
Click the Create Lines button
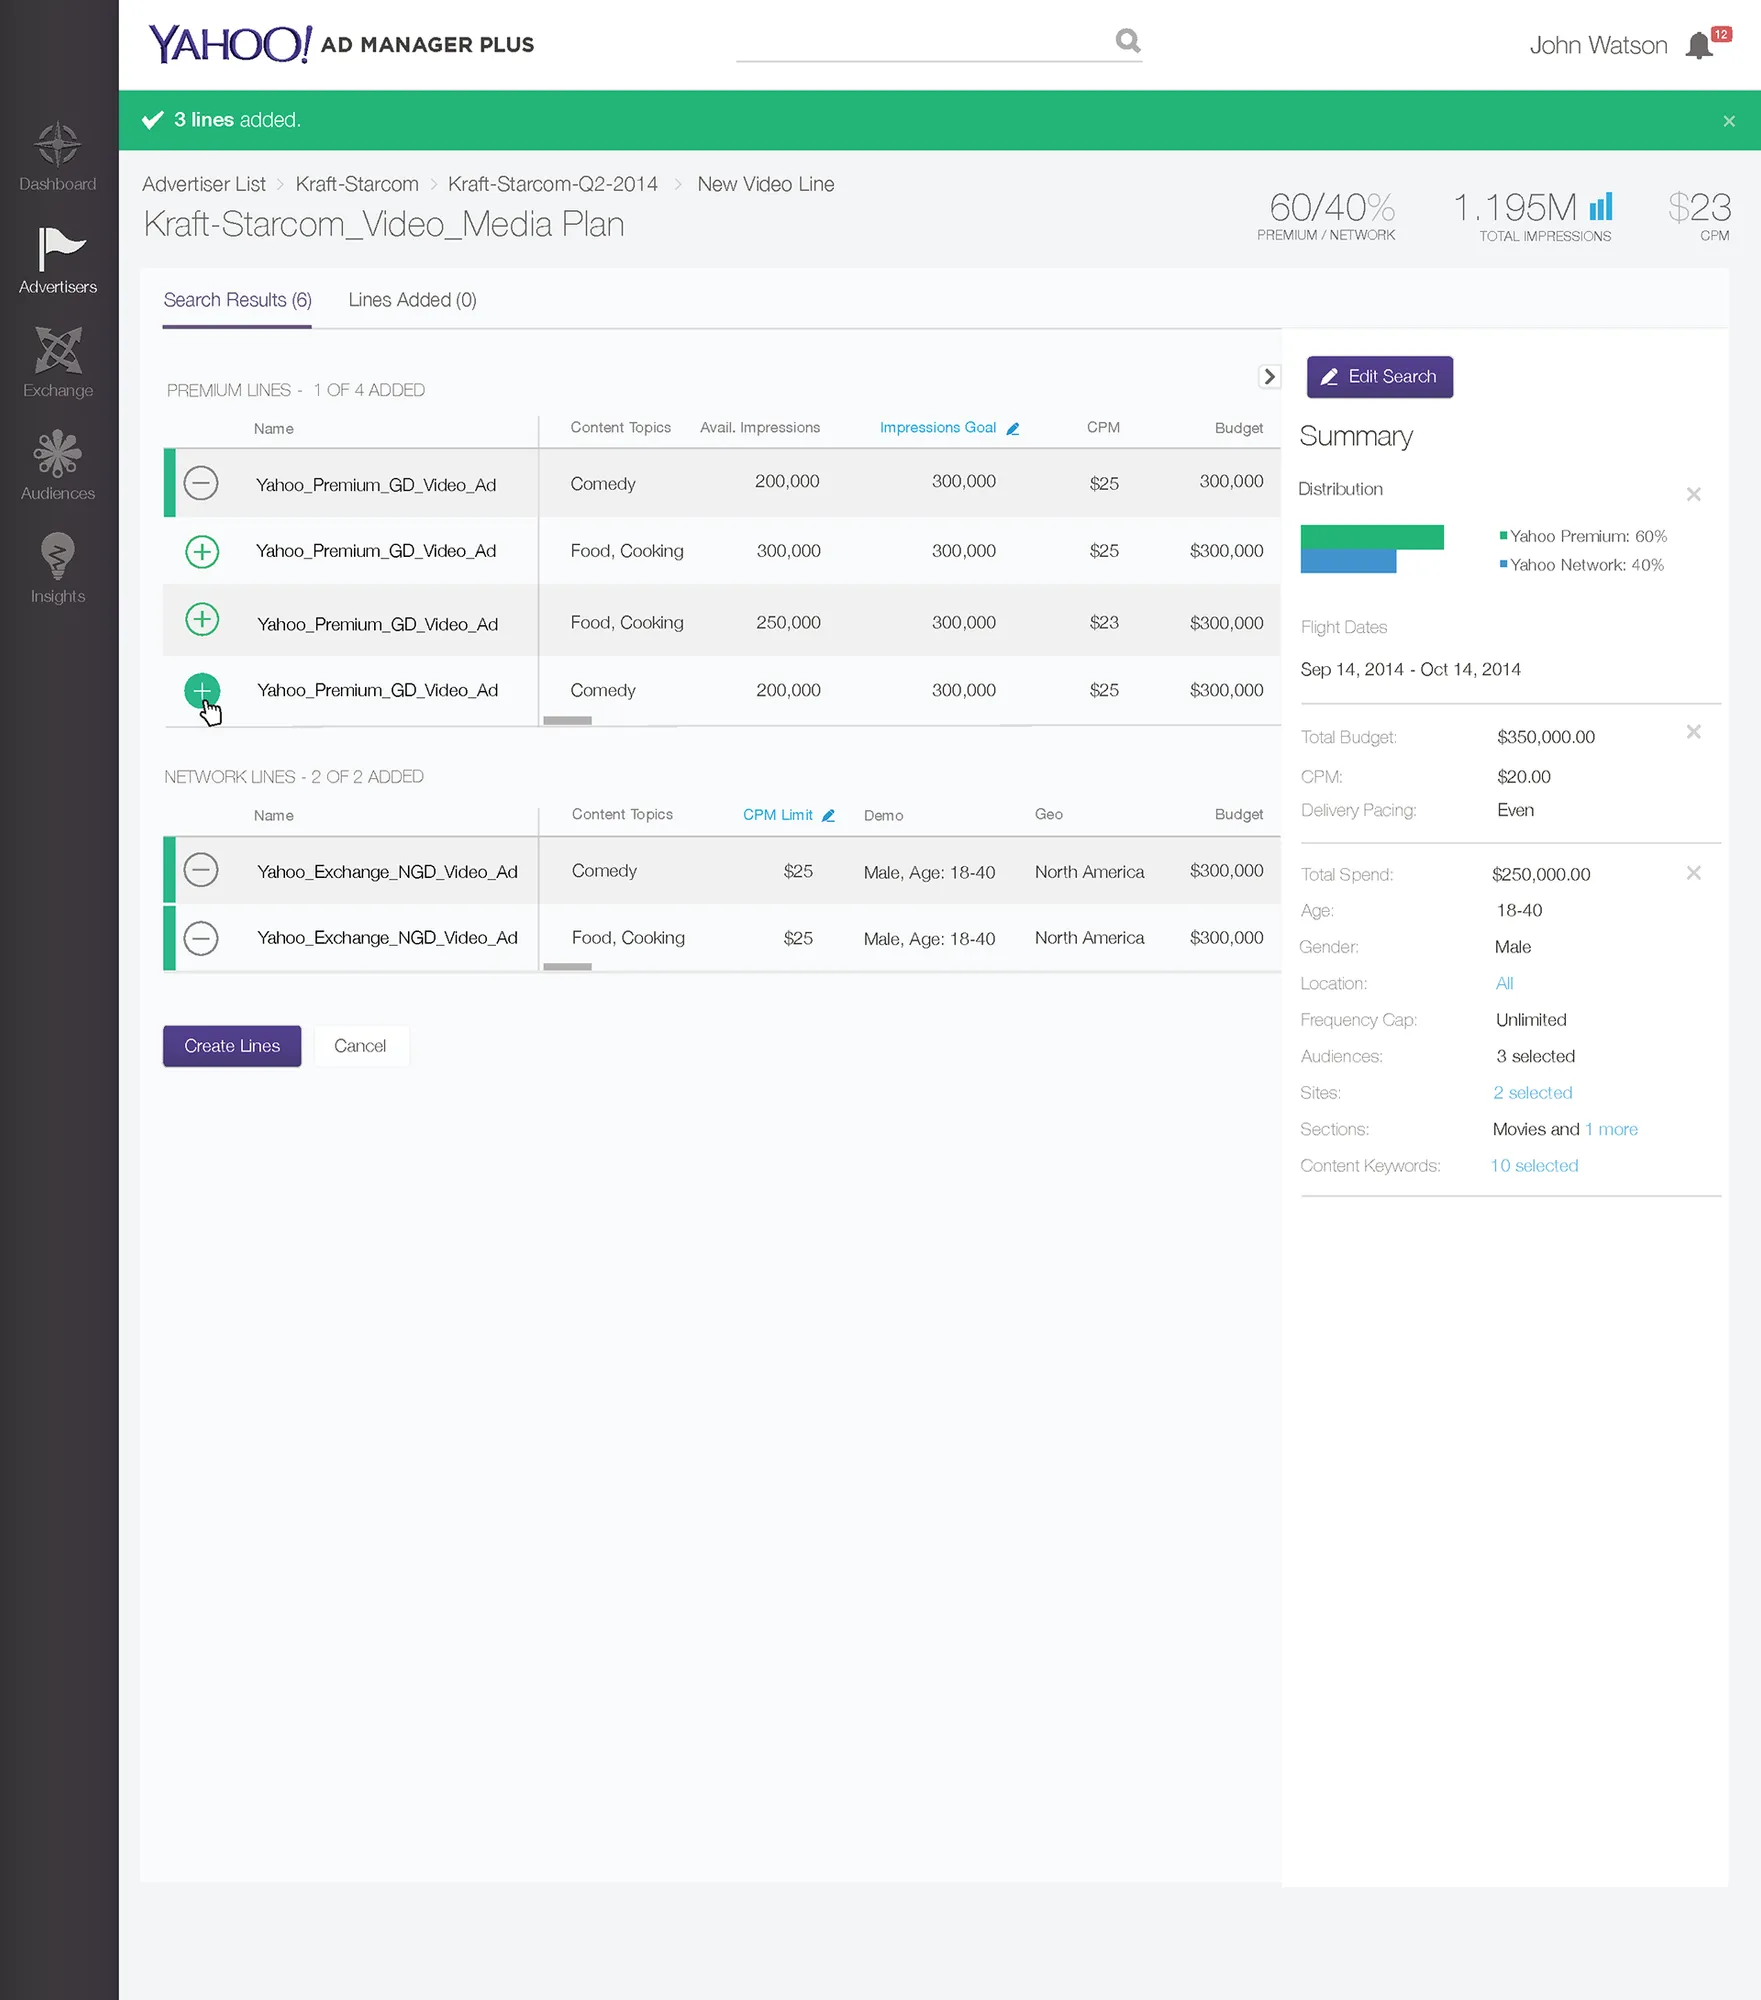coord(232,1046)
